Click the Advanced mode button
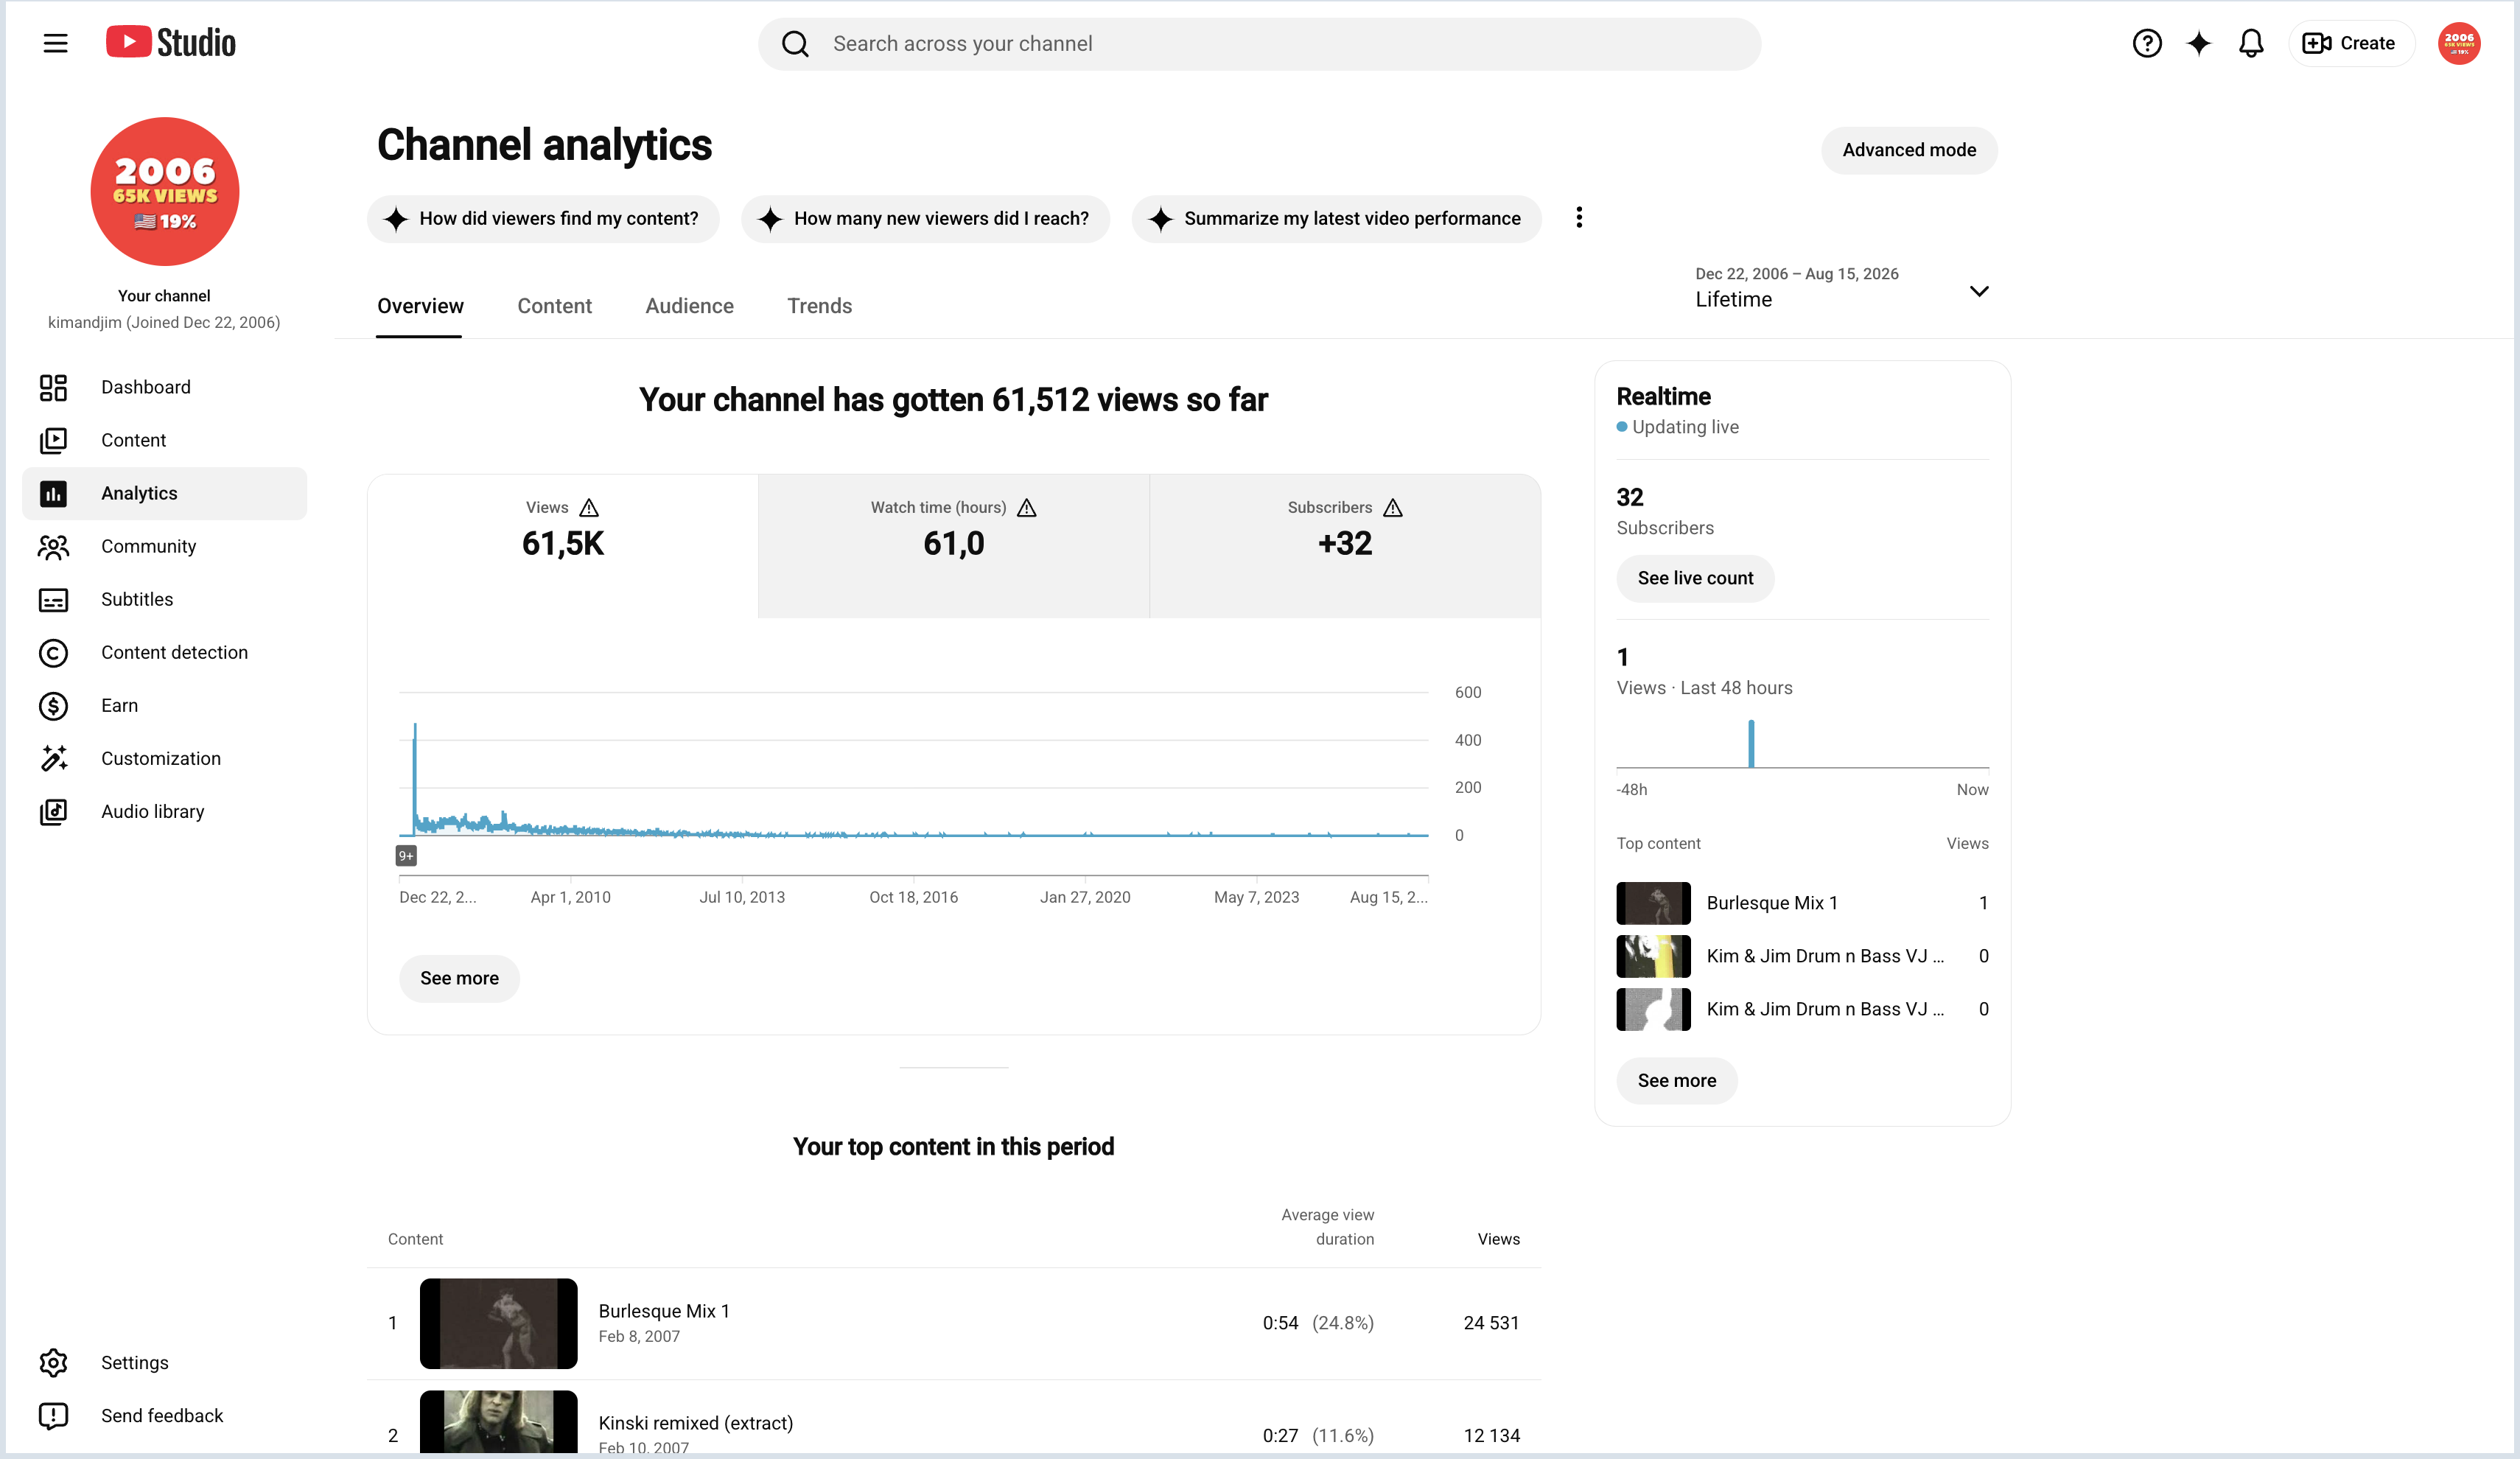Viewport: 2520px width, 1459px height. [1909, 150]
